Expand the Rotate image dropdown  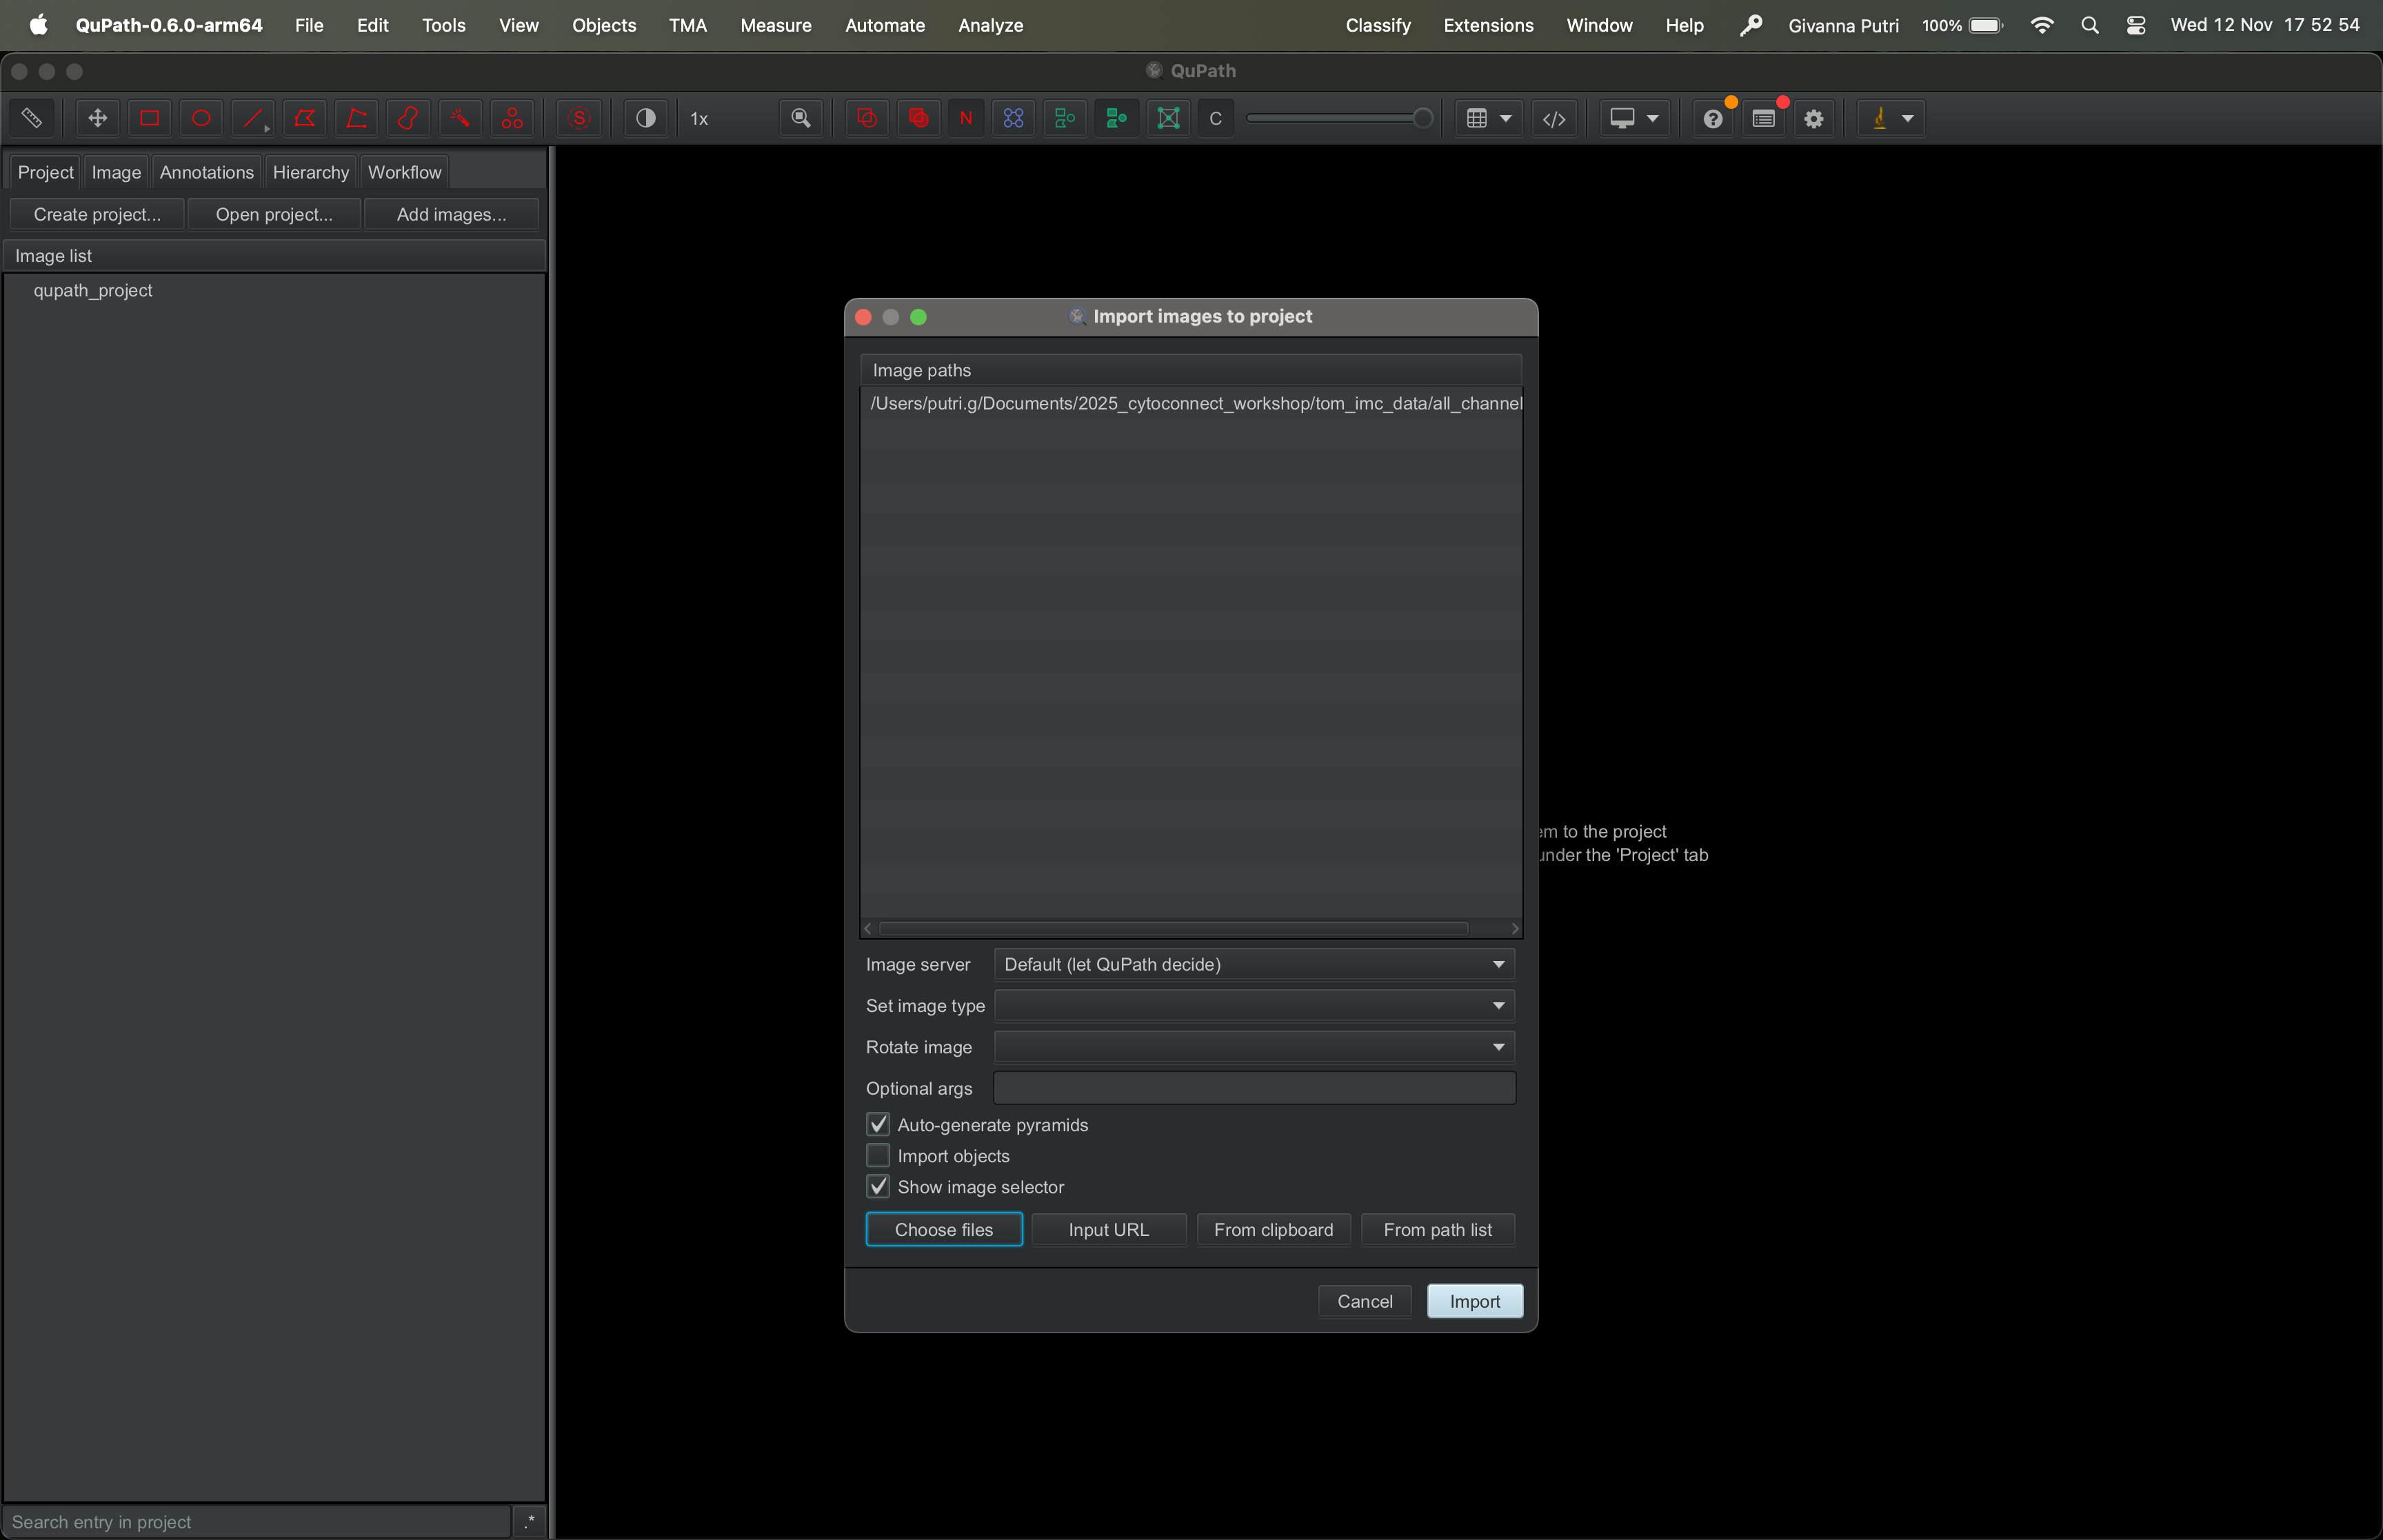click(x=1254, y=1047)
